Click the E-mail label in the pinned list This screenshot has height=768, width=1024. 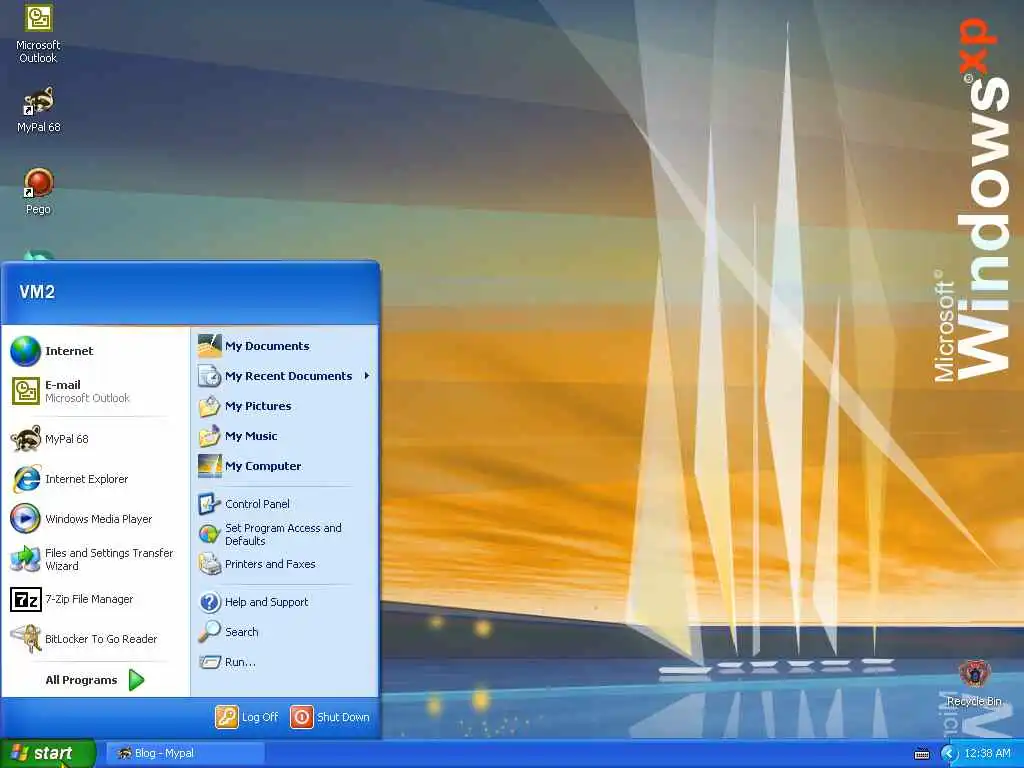pyautogui.click(x=63, y=385)
